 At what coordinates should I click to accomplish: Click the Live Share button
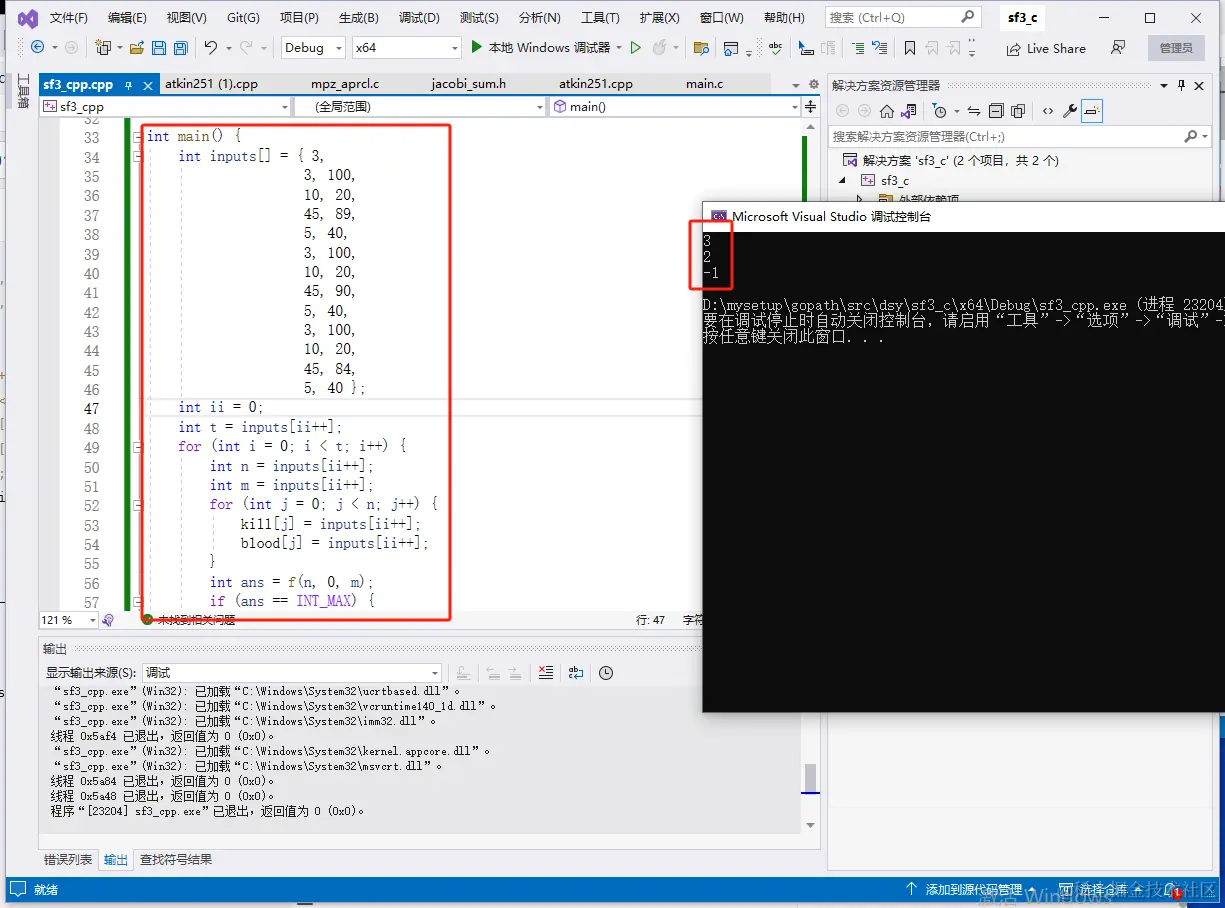tap(1046, 48)
